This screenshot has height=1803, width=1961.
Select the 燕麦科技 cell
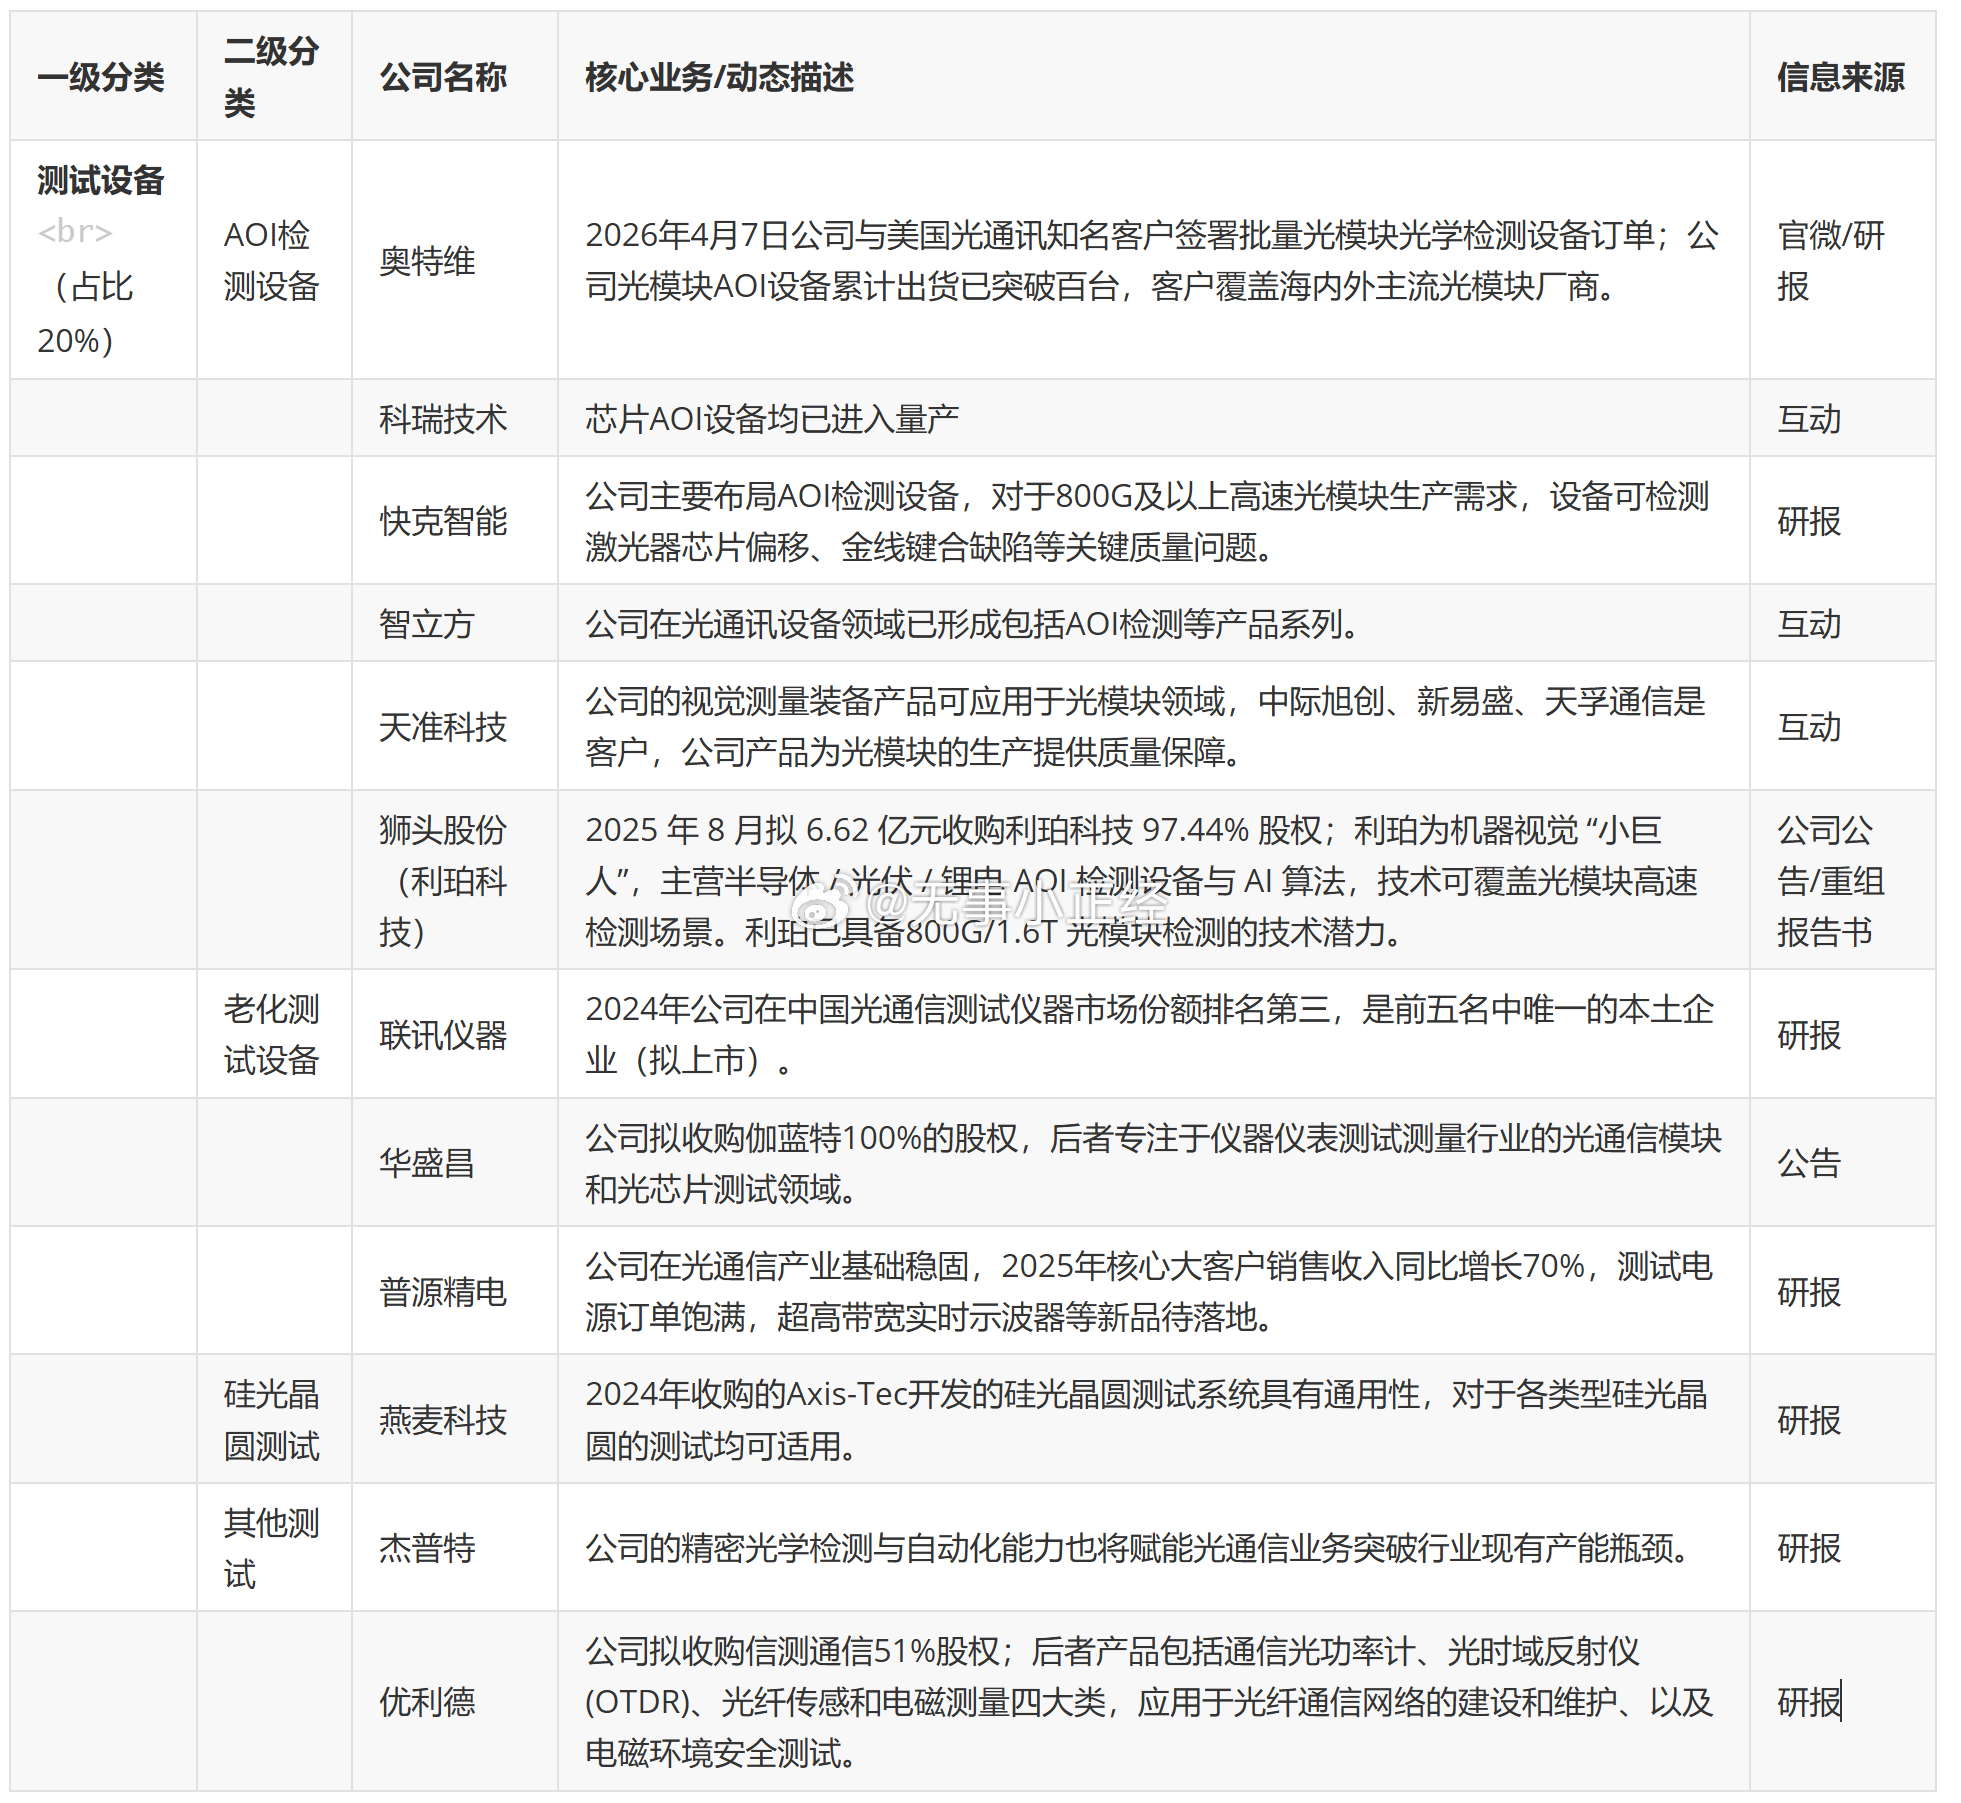pos(443,1420)
